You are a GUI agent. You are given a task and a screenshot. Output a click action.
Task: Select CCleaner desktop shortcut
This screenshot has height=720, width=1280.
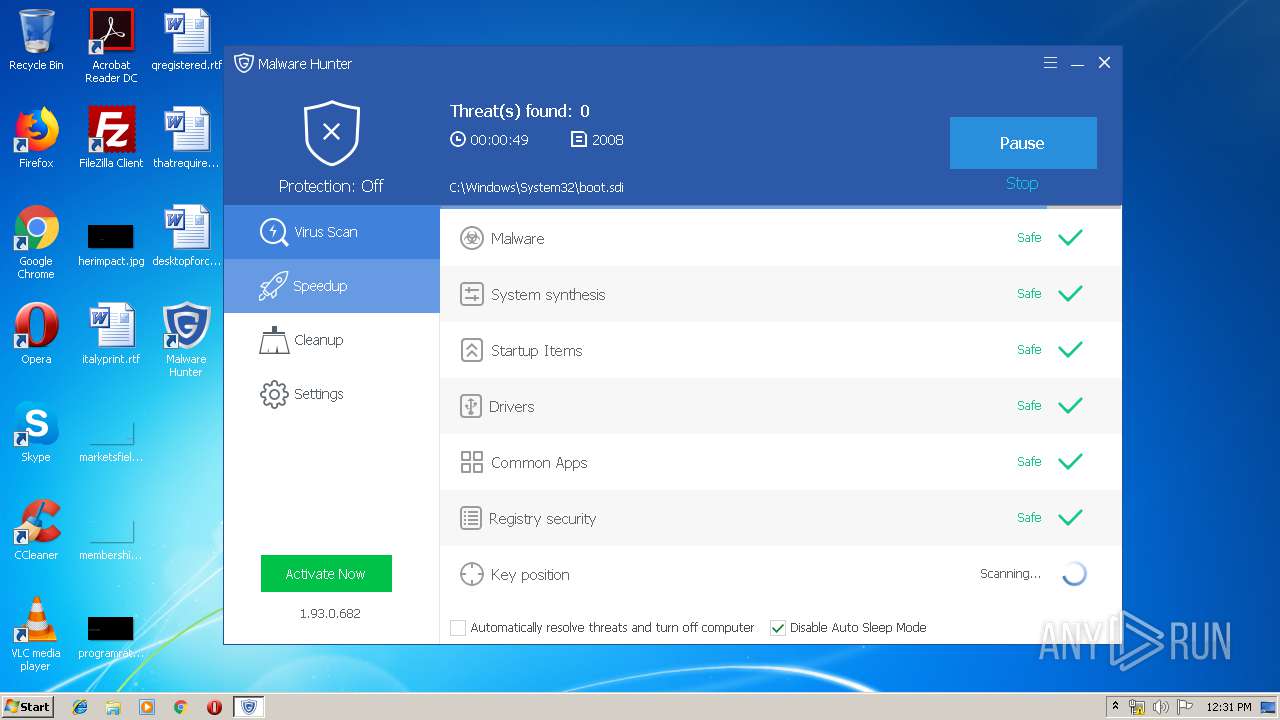pos(36,530)
